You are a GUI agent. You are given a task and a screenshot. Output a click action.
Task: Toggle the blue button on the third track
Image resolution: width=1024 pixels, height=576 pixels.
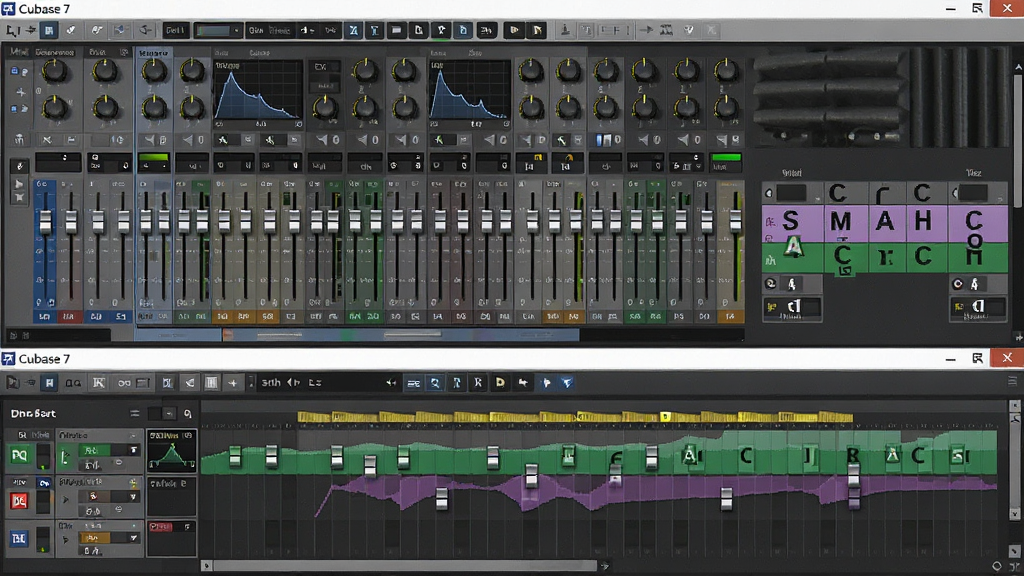click(x=18, y=538)
